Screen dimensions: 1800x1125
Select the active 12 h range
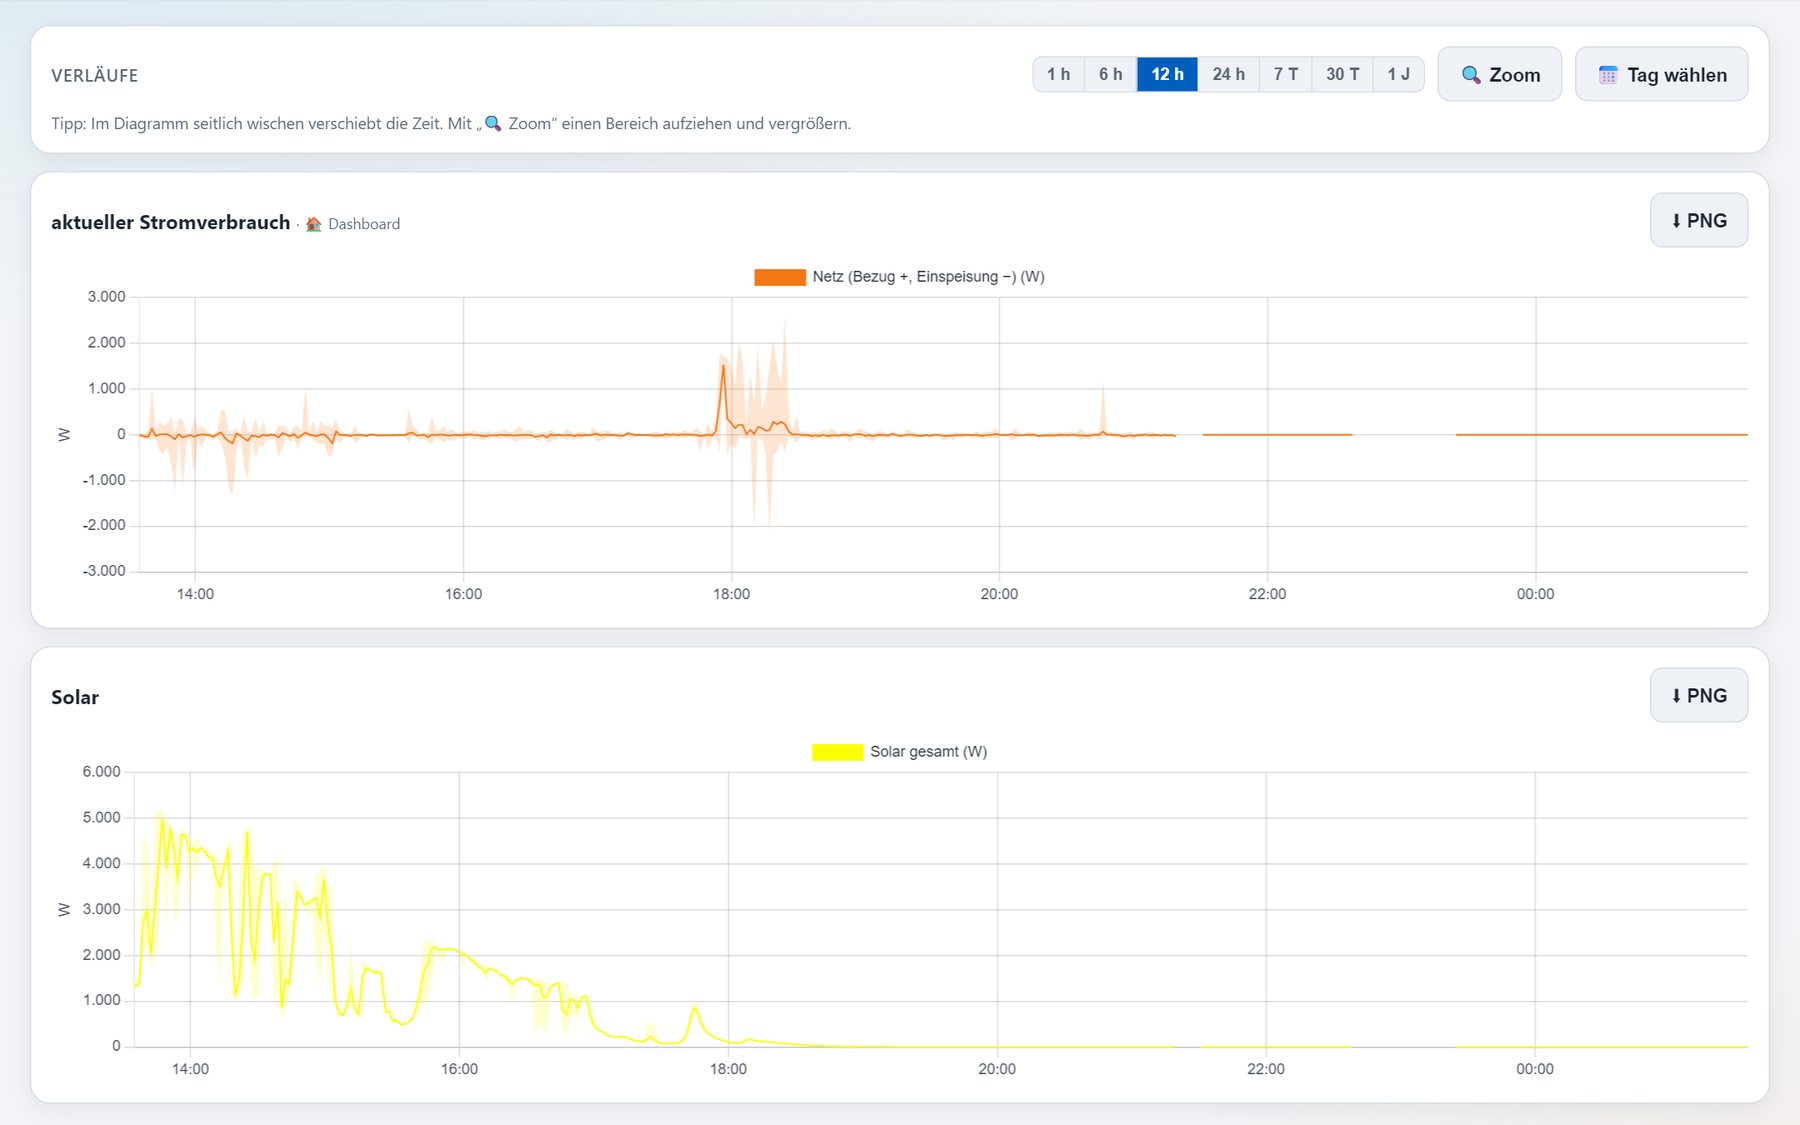point(1167,74)
